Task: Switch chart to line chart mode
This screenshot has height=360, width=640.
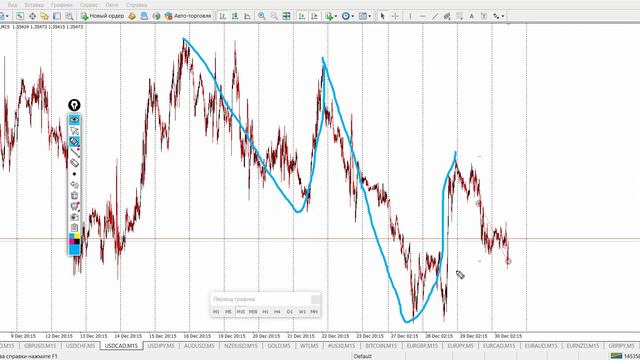Action: 247,16
